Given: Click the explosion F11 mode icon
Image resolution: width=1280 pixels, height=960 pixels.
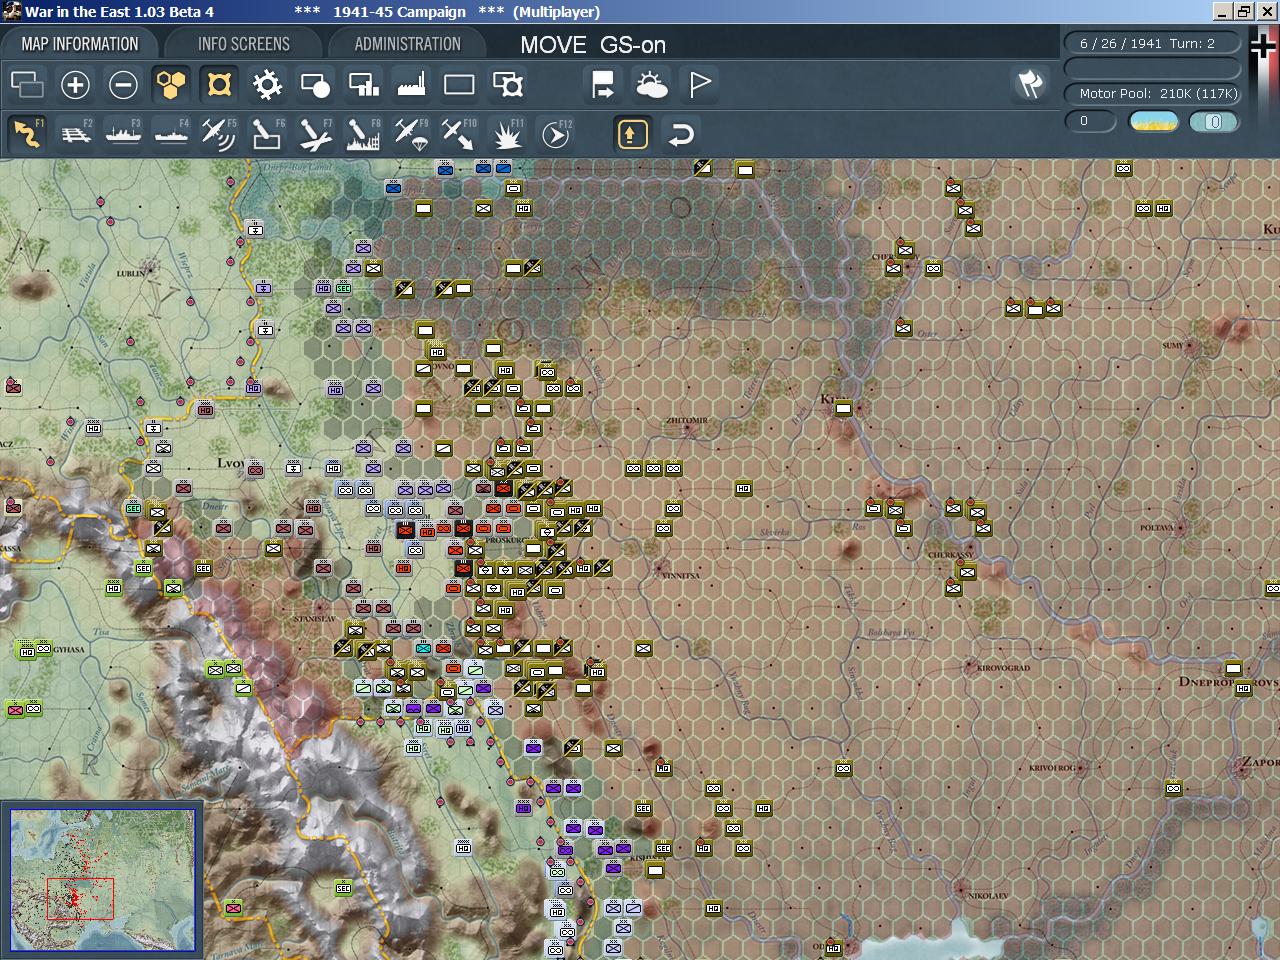Looking at the screenshot, I should pos(508,133).
